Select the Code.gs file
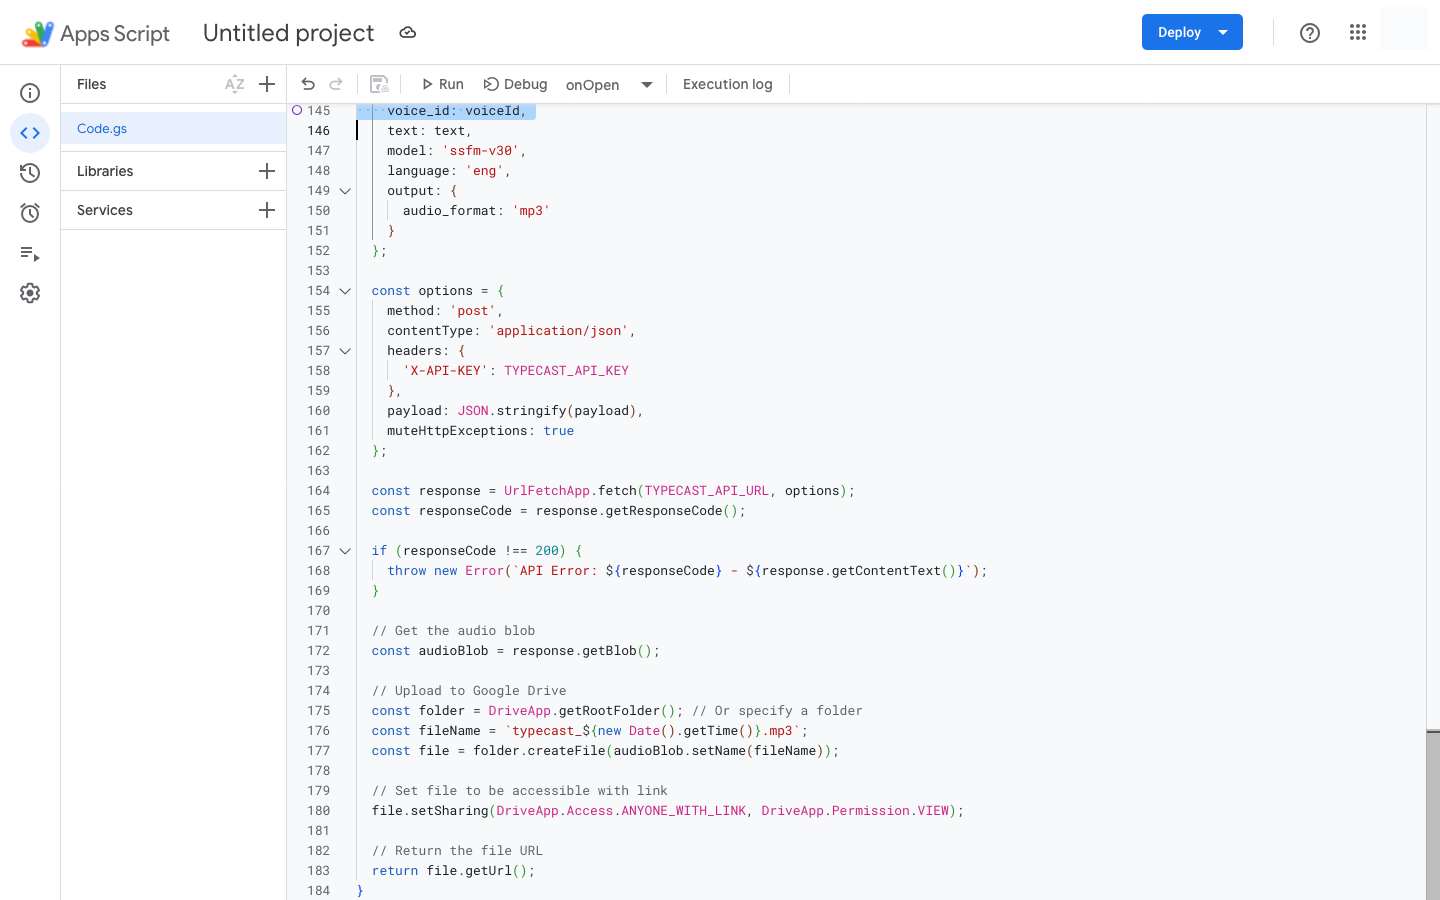The width and height of the screenshot is (1440, 900). 102,128
